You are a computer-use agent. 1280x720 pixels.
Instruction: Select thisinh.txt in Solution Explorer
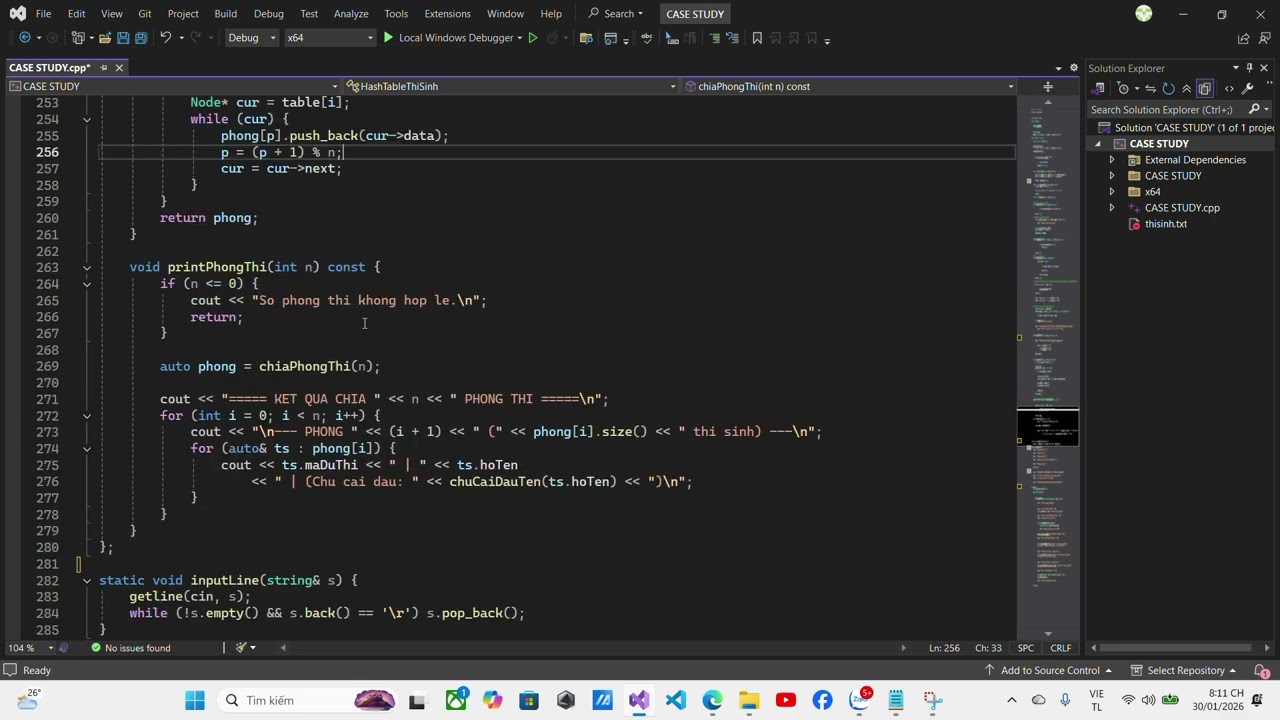[1166, 224]
